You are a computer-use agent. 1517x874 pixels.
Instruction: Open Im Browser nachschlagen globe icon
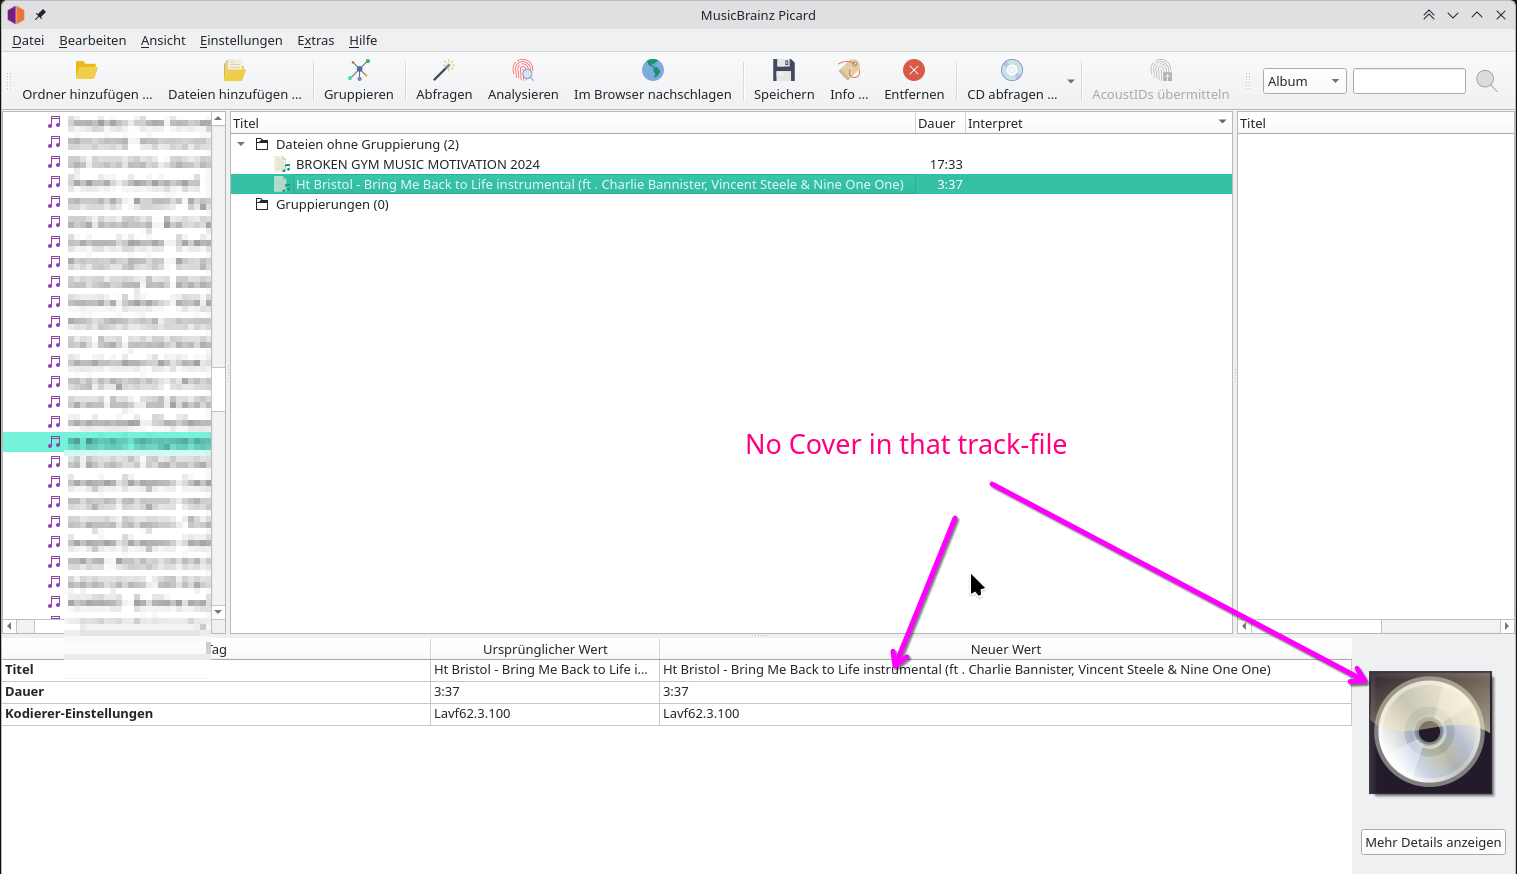[x=652, y=71]
